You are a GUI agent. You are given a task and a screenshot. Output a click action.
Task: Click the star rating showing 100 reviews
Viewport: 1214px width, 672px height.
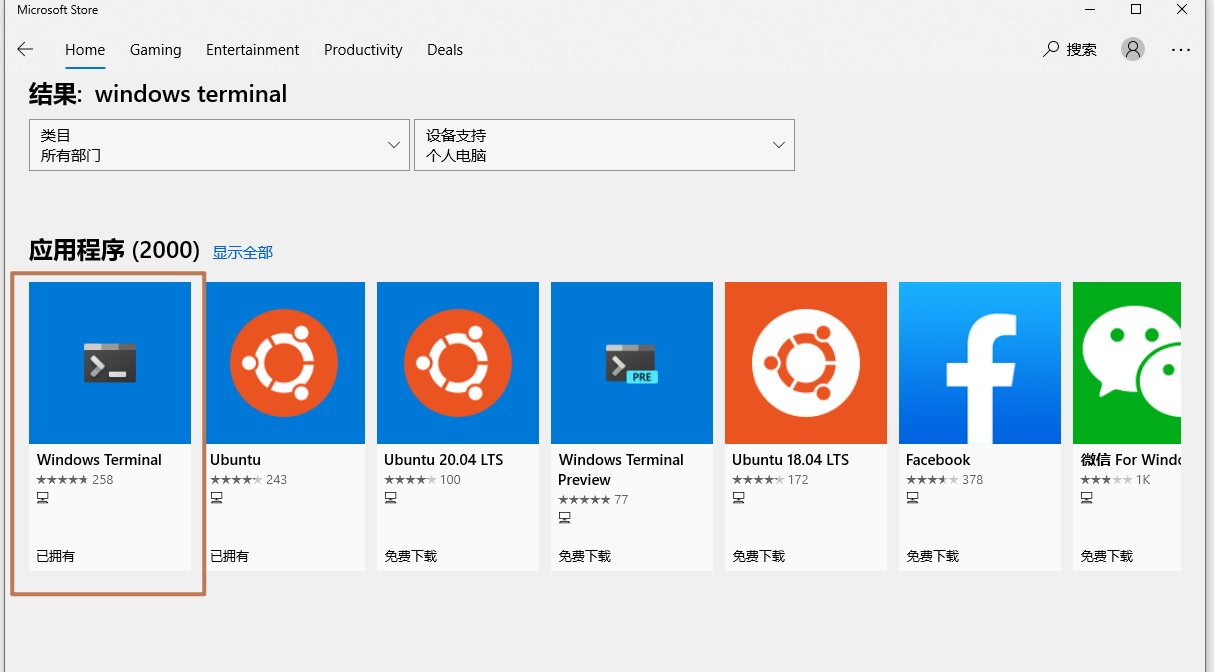coord(423,480)
